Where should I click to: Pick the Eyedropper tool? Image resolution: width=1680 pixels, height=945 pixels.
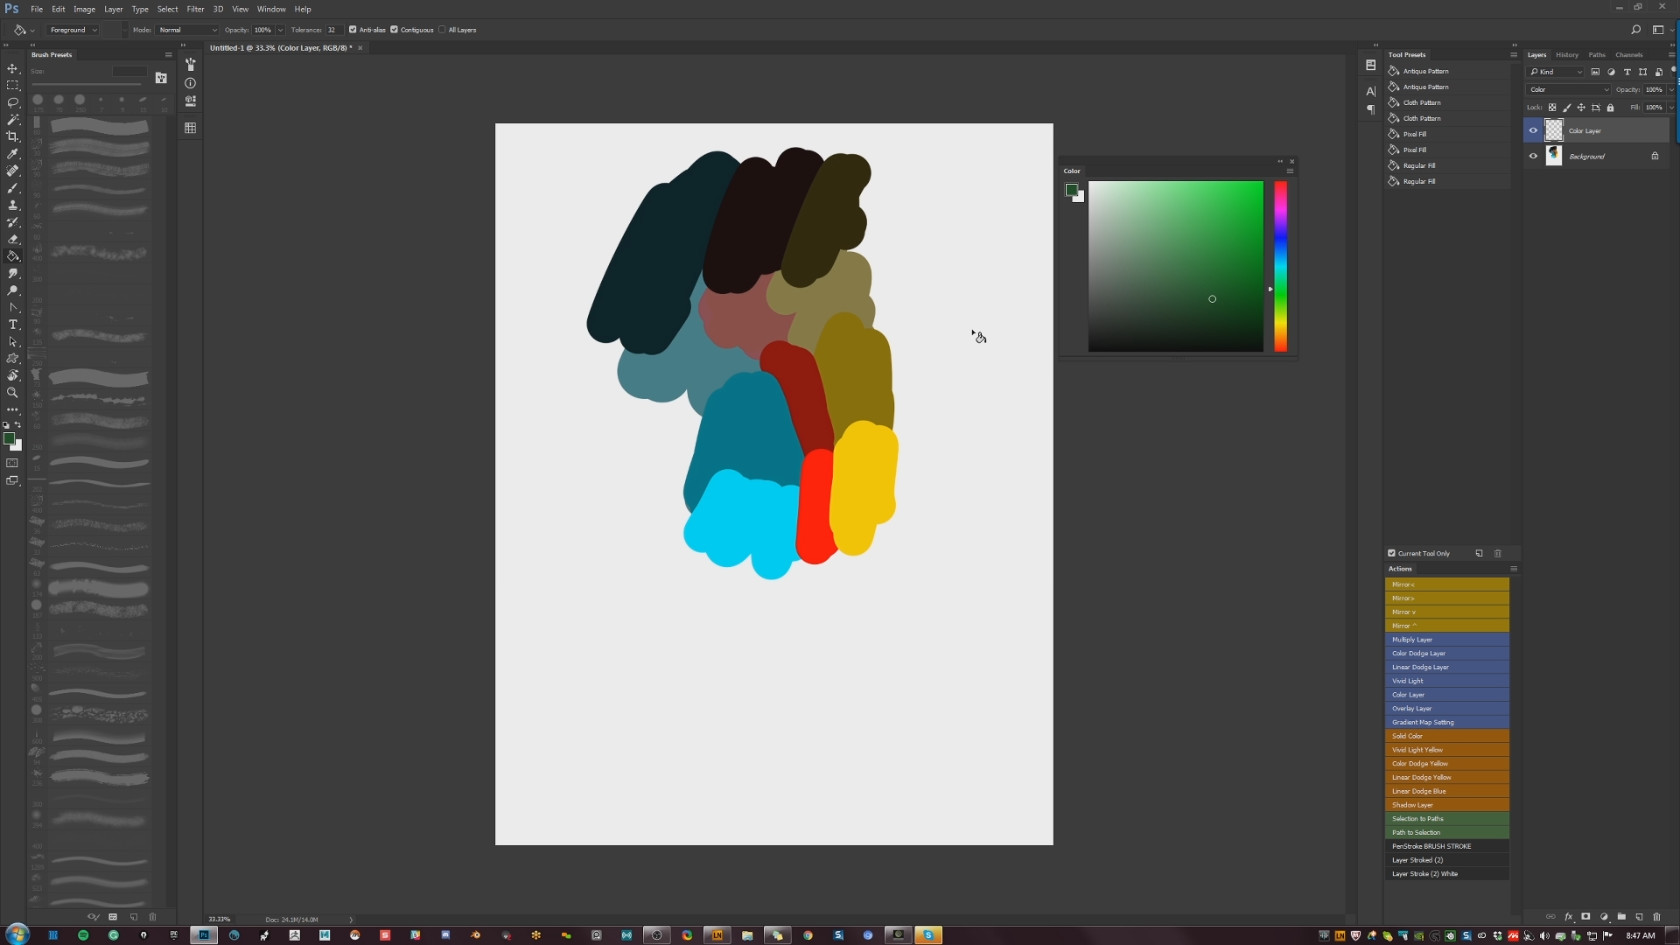click(x=13, y=154)
